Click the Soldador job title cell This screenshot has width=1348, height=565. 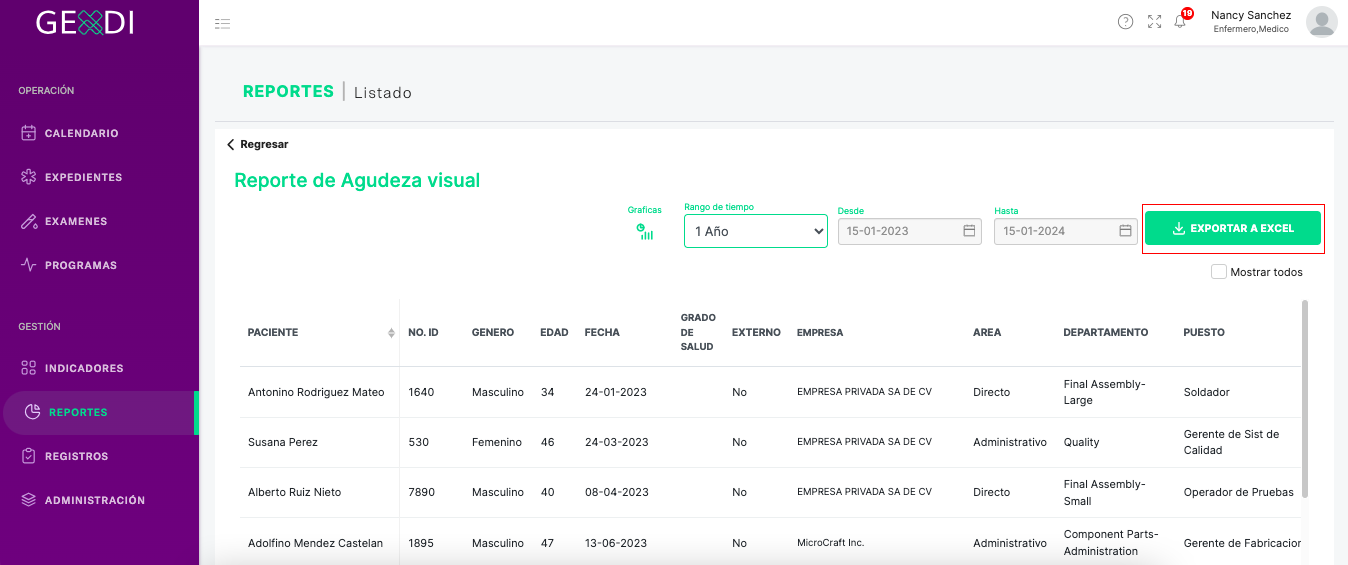click(1206, 392)
